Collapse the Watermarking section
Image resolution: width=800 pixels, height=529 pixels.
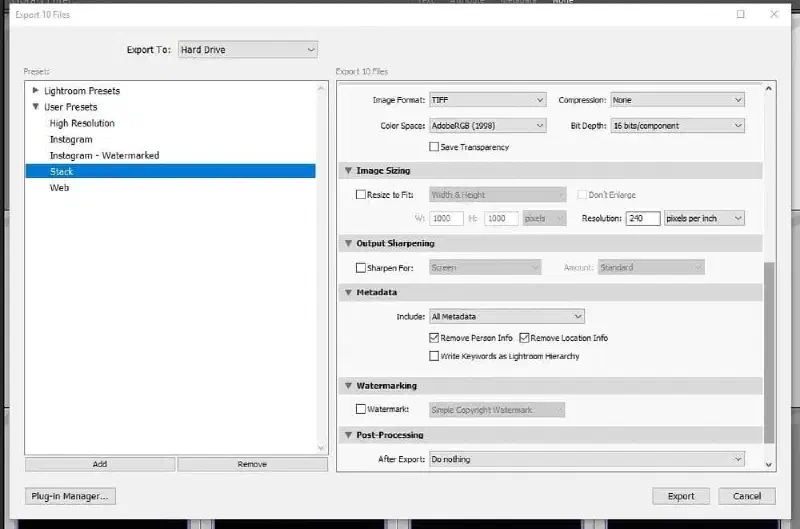(348, 386)
